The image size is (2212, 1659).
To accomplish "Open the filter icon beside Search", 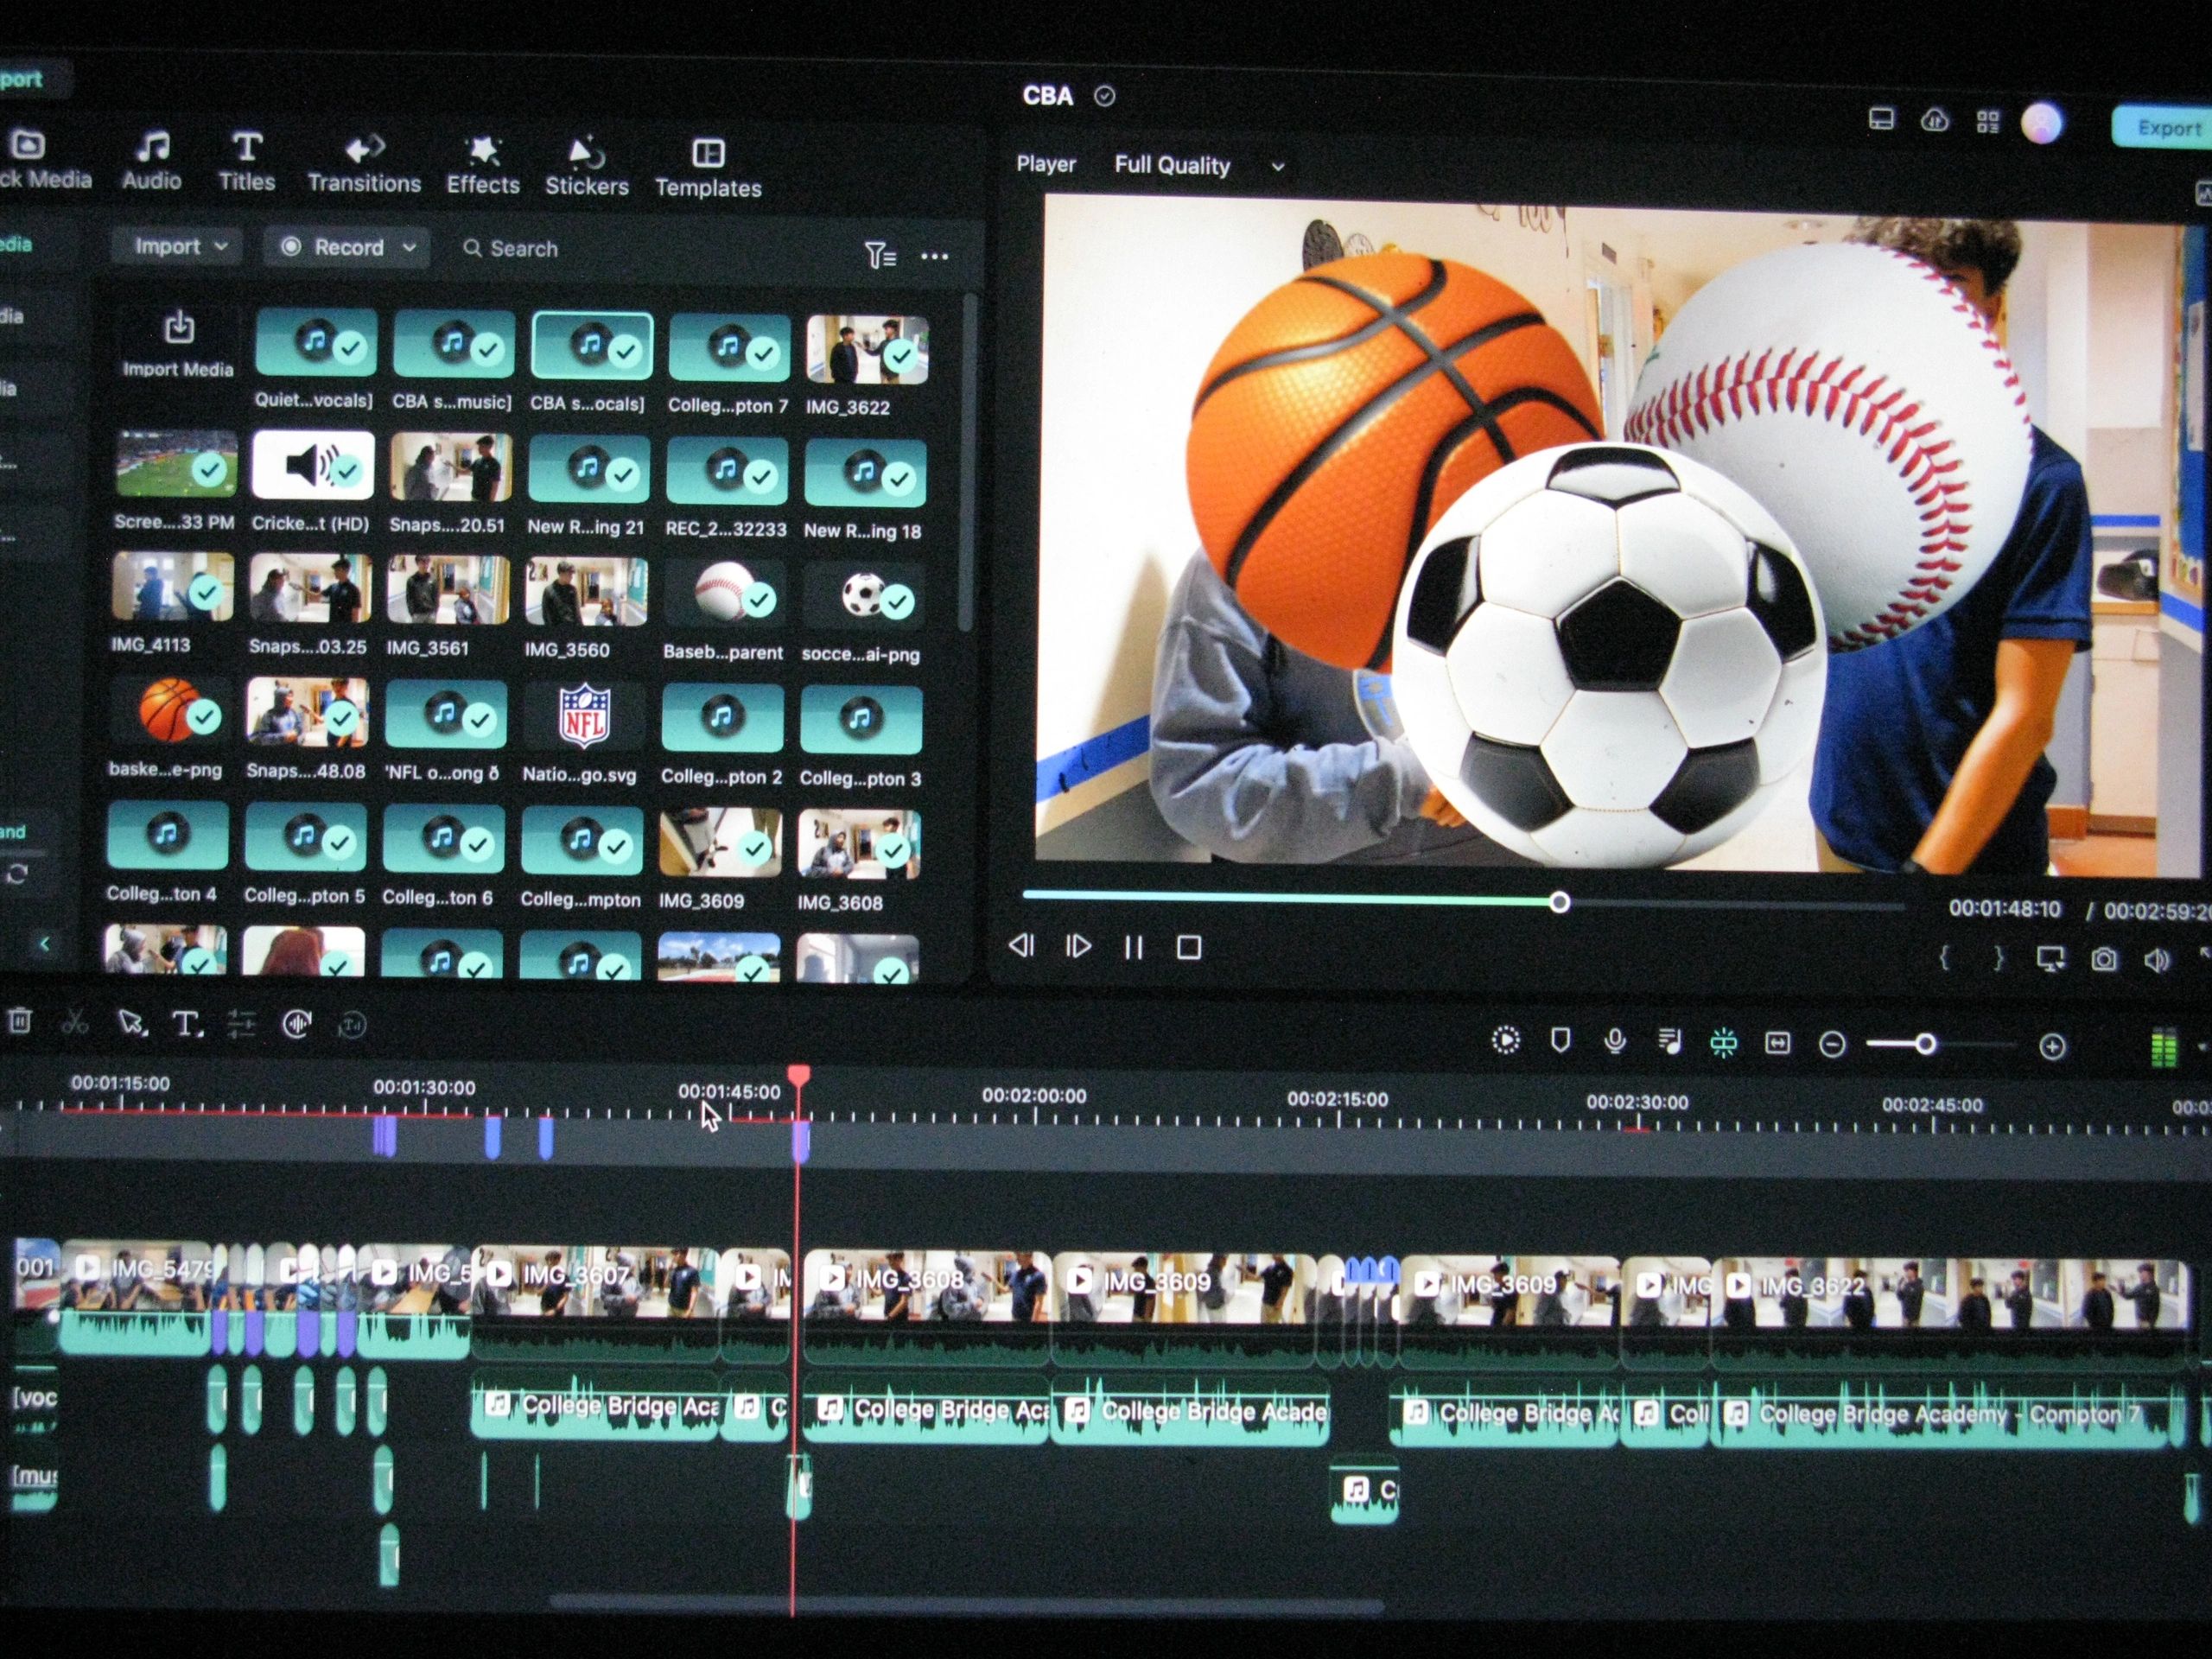I will coord(879,256).
